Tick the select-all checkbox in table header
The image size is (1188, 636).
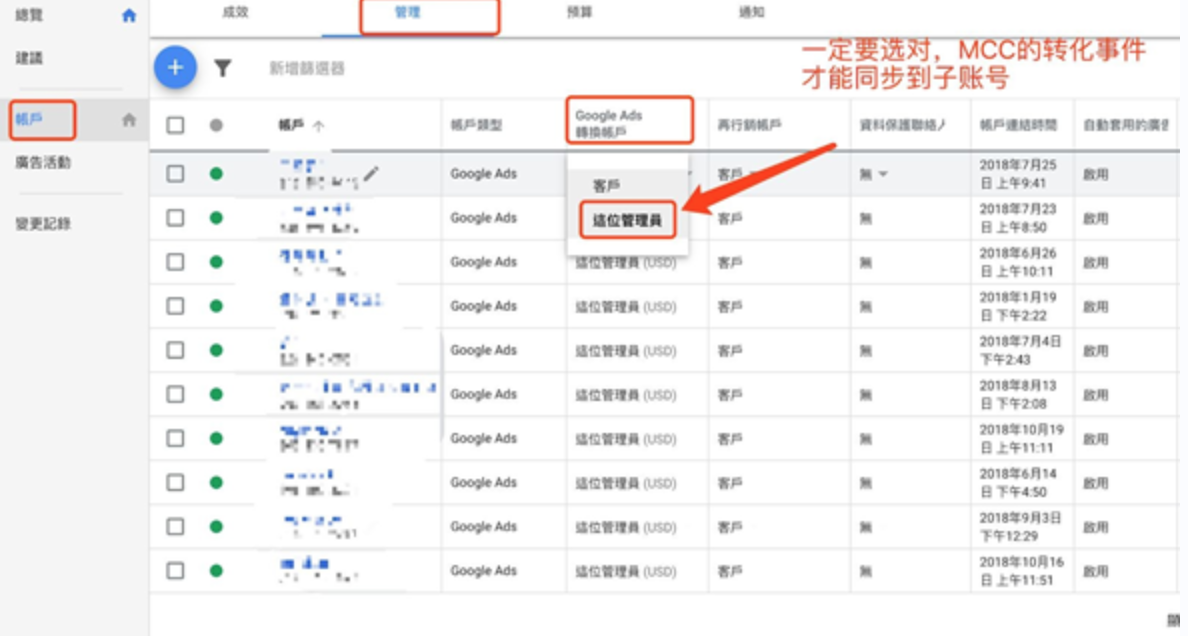tap(176, 126)
